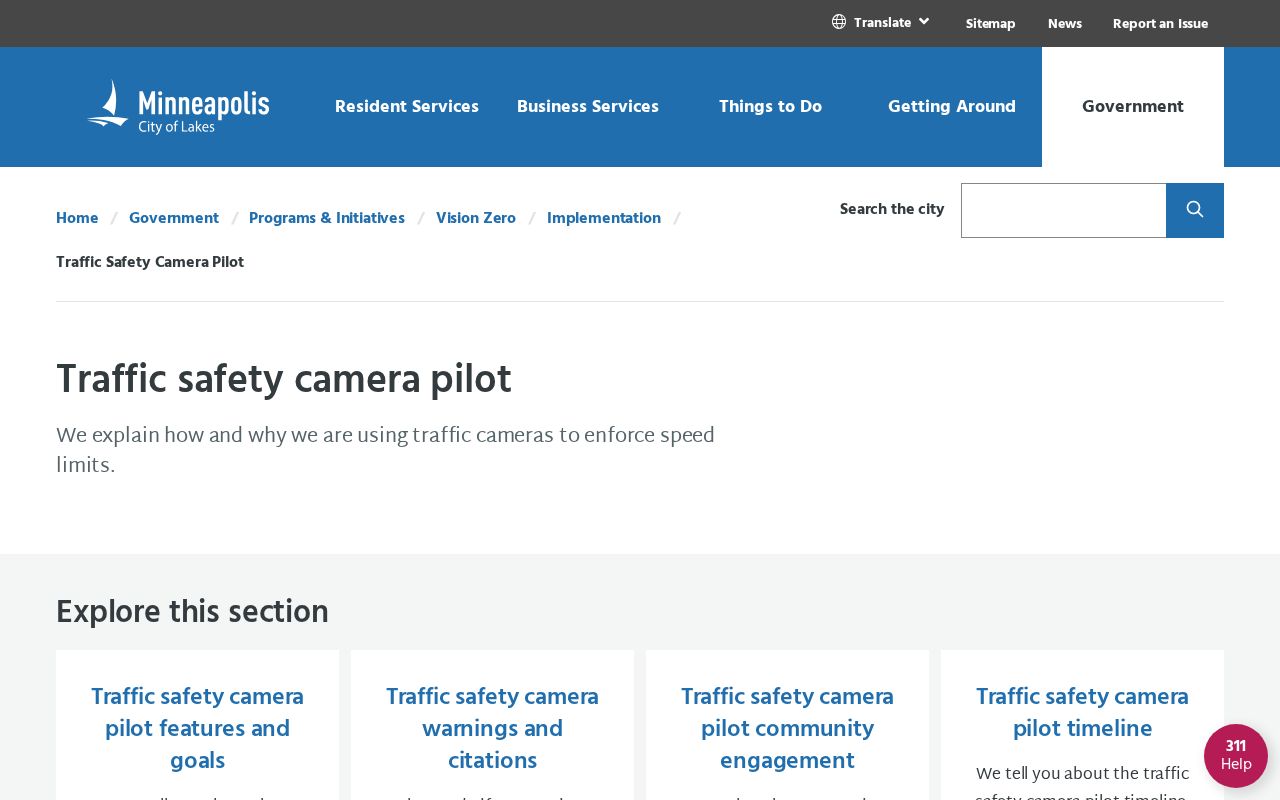
Task: Click Report an Issue link
Action: coord(1160,23)
